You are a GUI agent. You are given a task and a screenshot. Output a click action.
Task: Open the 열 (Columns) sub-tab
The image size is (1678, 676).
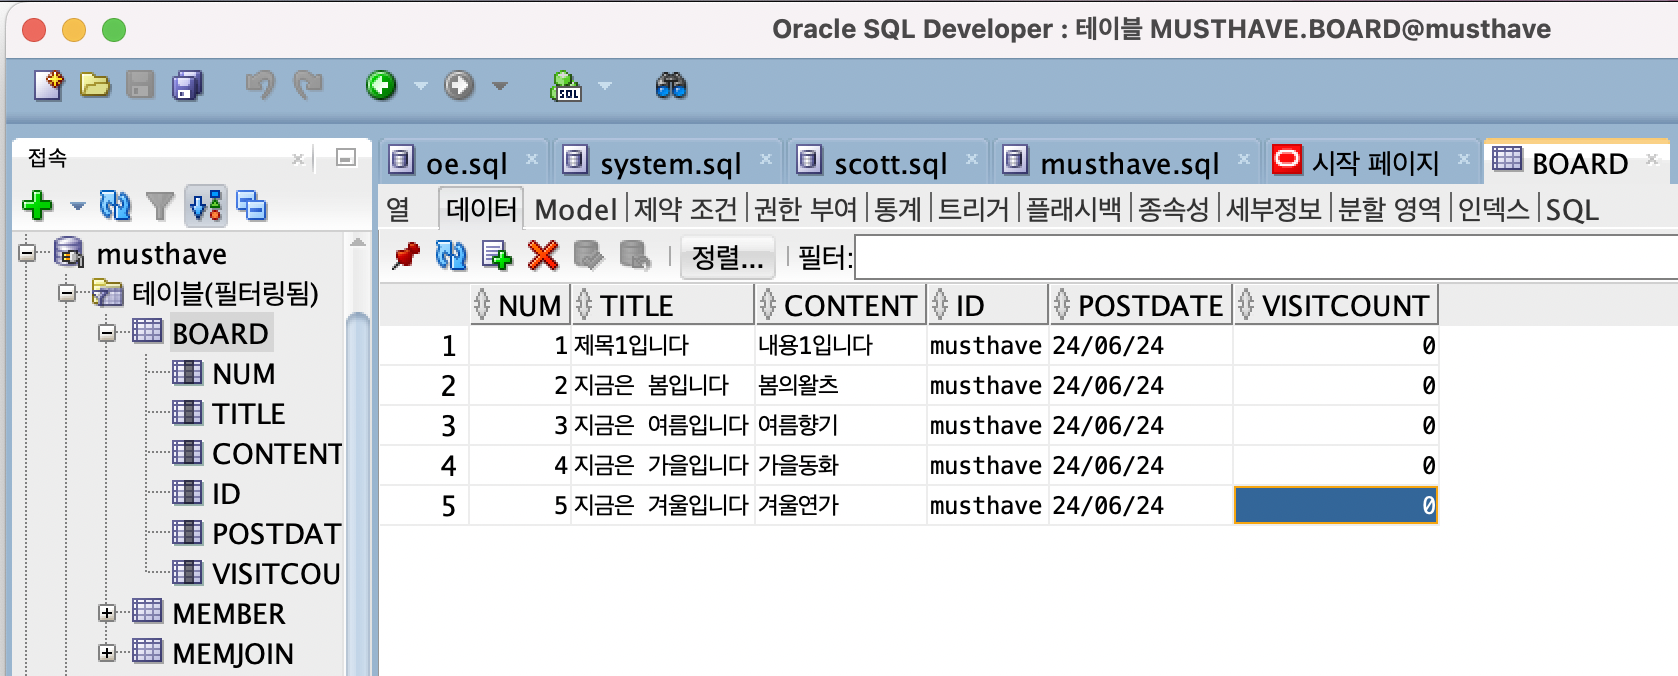point(398,209)
